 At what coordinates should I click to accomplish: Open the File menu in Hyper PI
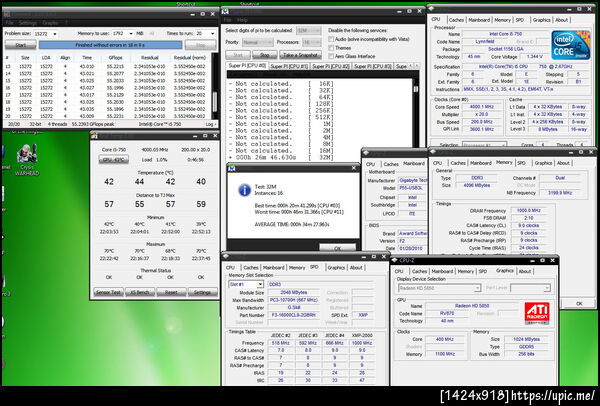[228, 20]
